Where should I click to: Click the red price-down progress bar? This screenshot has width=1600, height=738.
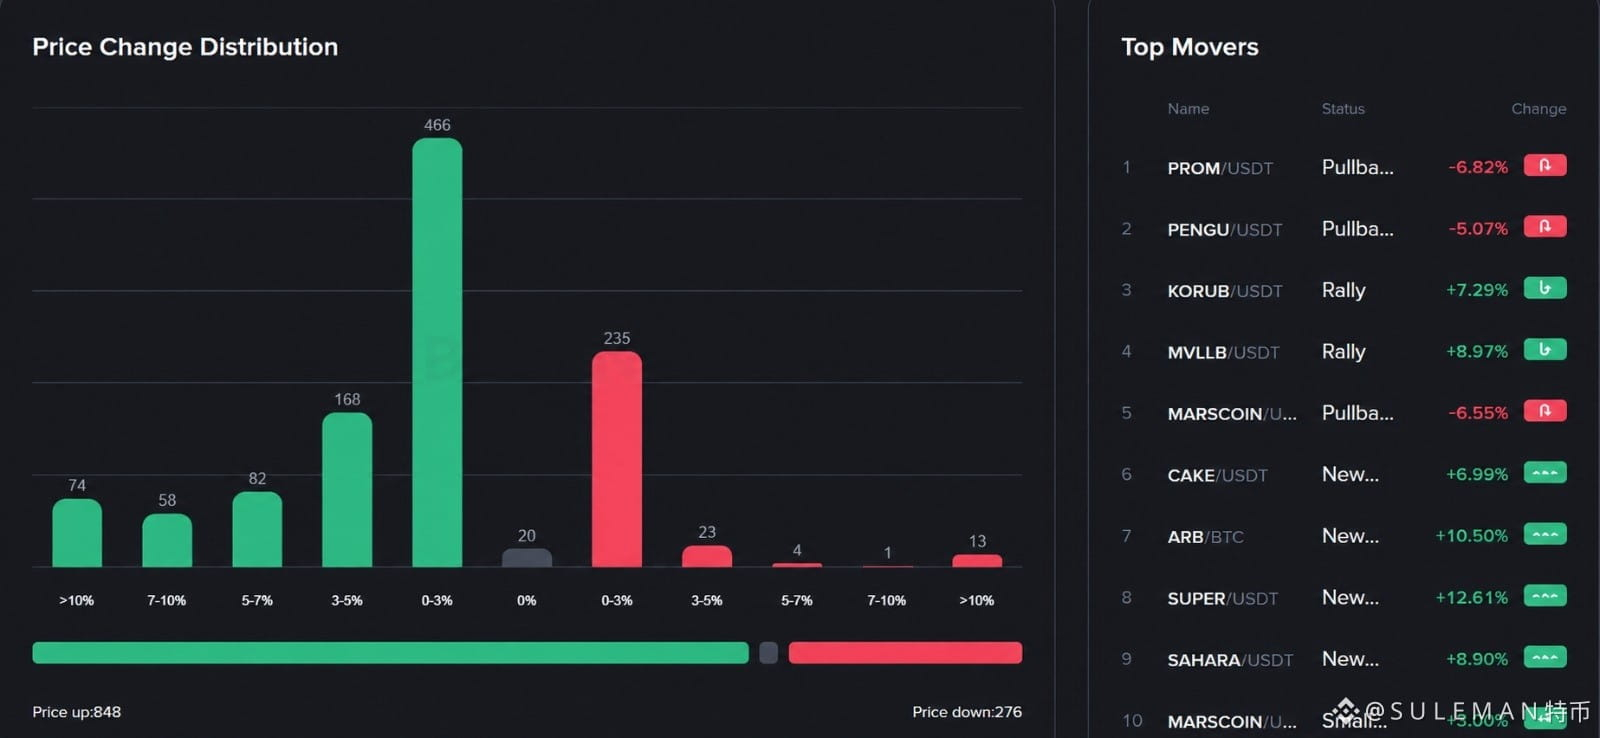(905, 653)
